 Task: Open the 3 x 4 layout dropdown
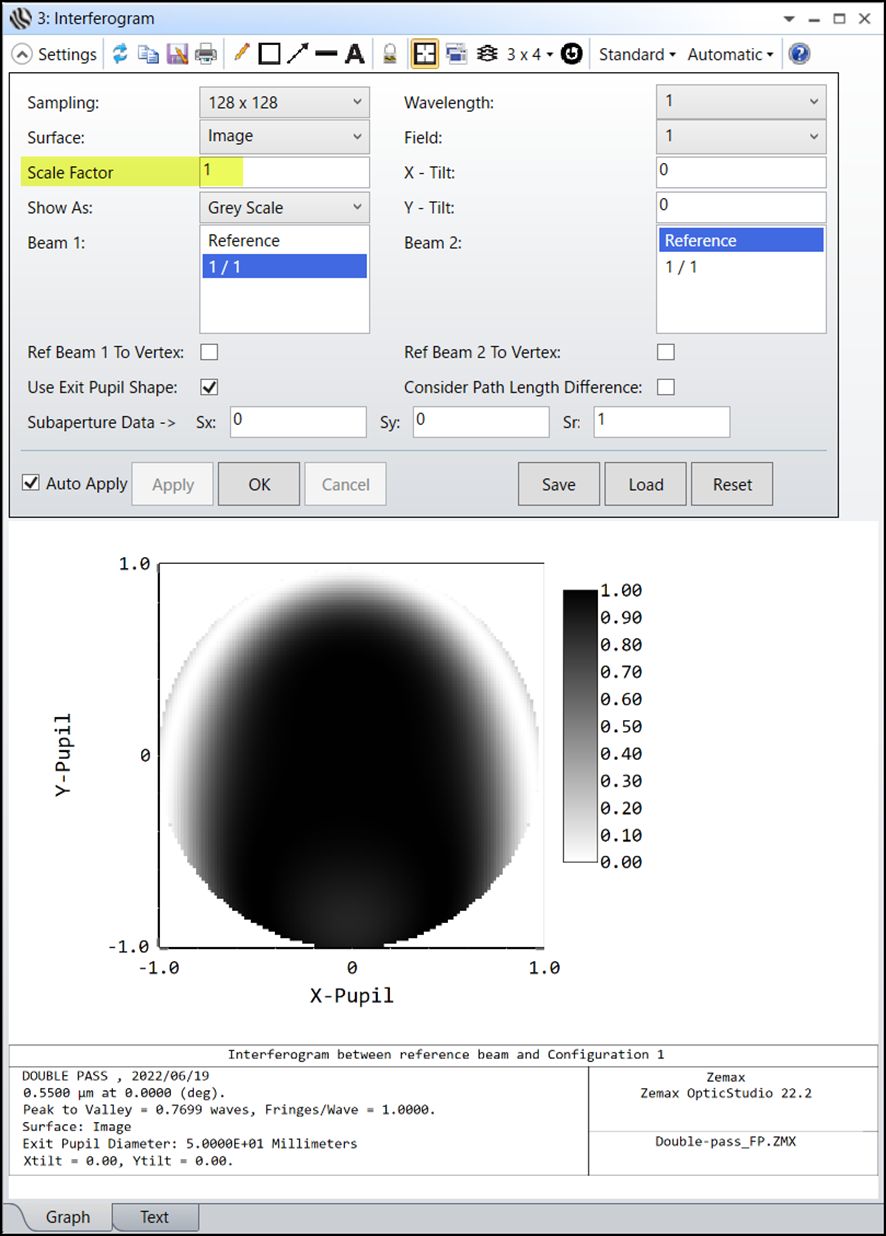pyautogui.click(x=530, y=54)
